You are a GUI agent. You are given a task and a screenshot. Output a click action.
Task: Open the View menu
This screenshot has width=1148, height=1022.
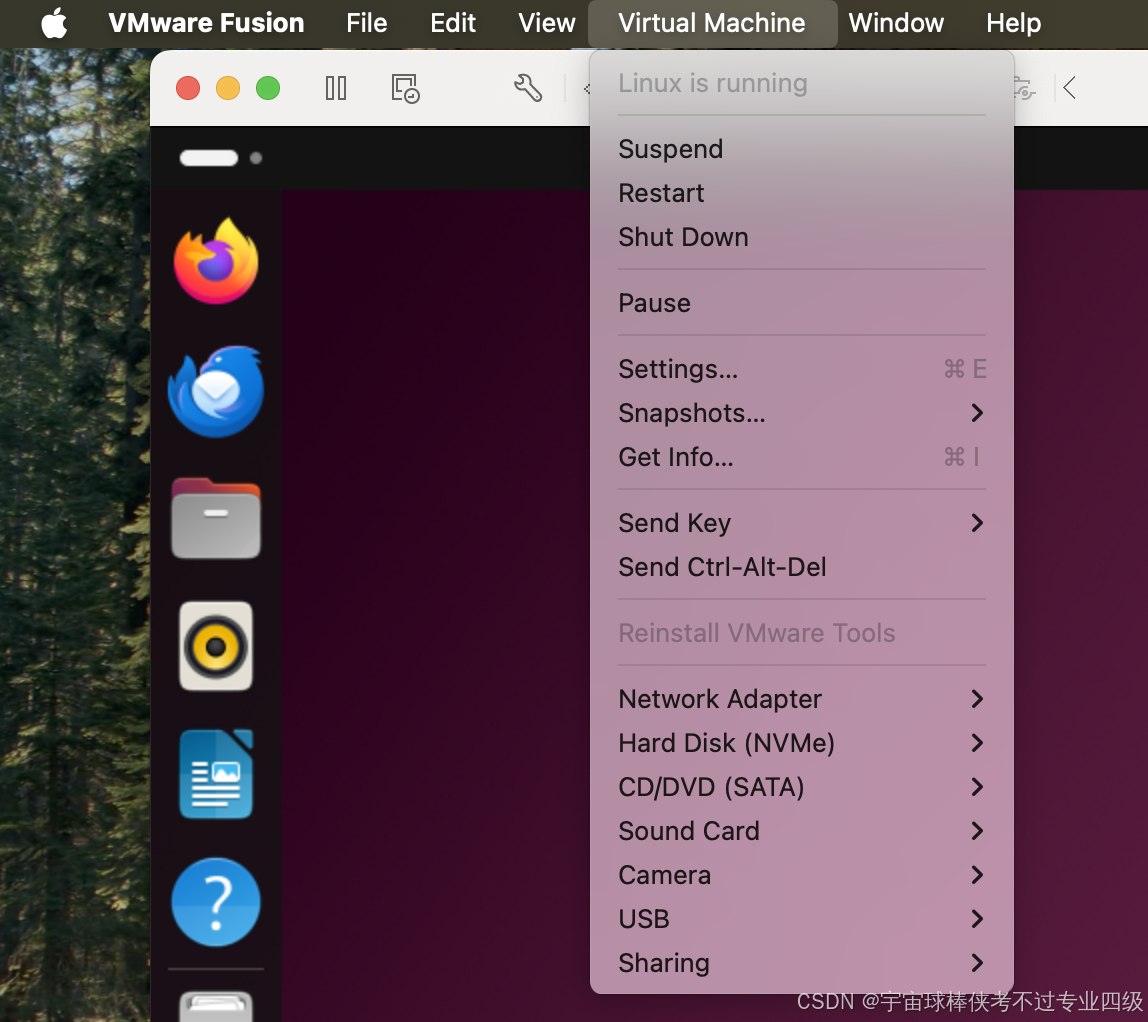pos(546,23)
